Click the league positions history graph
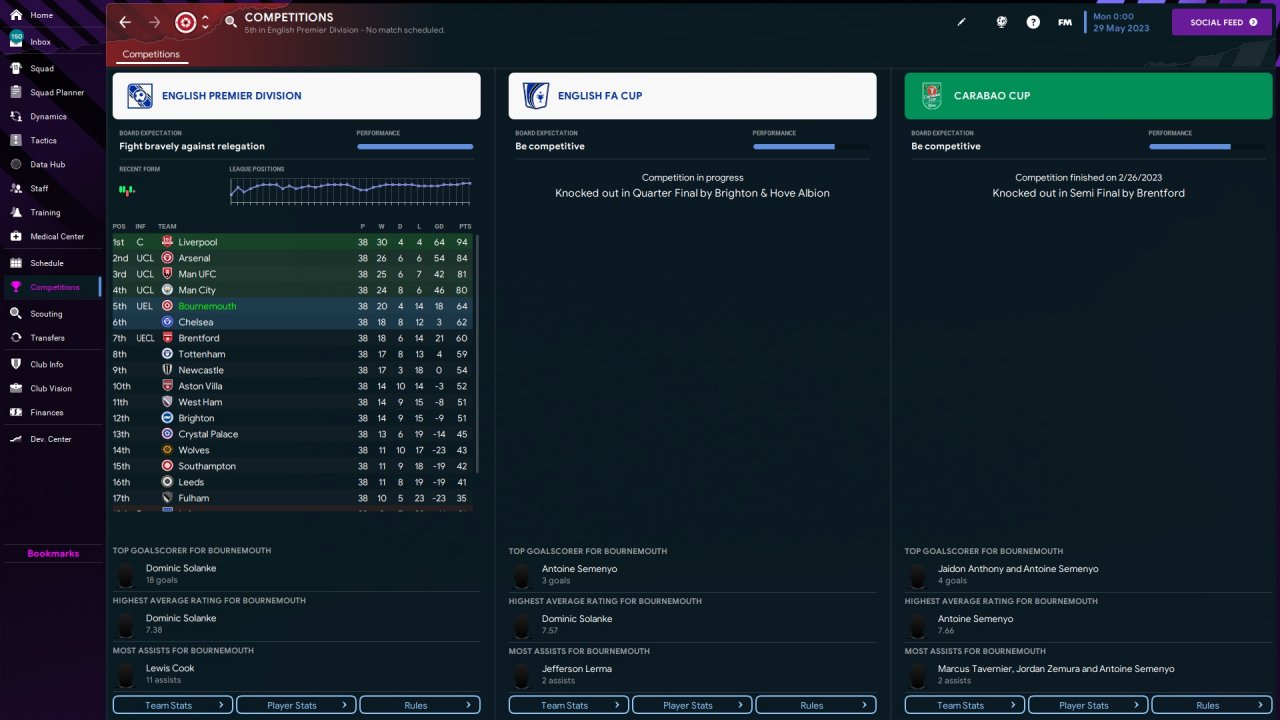This screenshot has height=720, width=1280. click(x=351, y=190)
